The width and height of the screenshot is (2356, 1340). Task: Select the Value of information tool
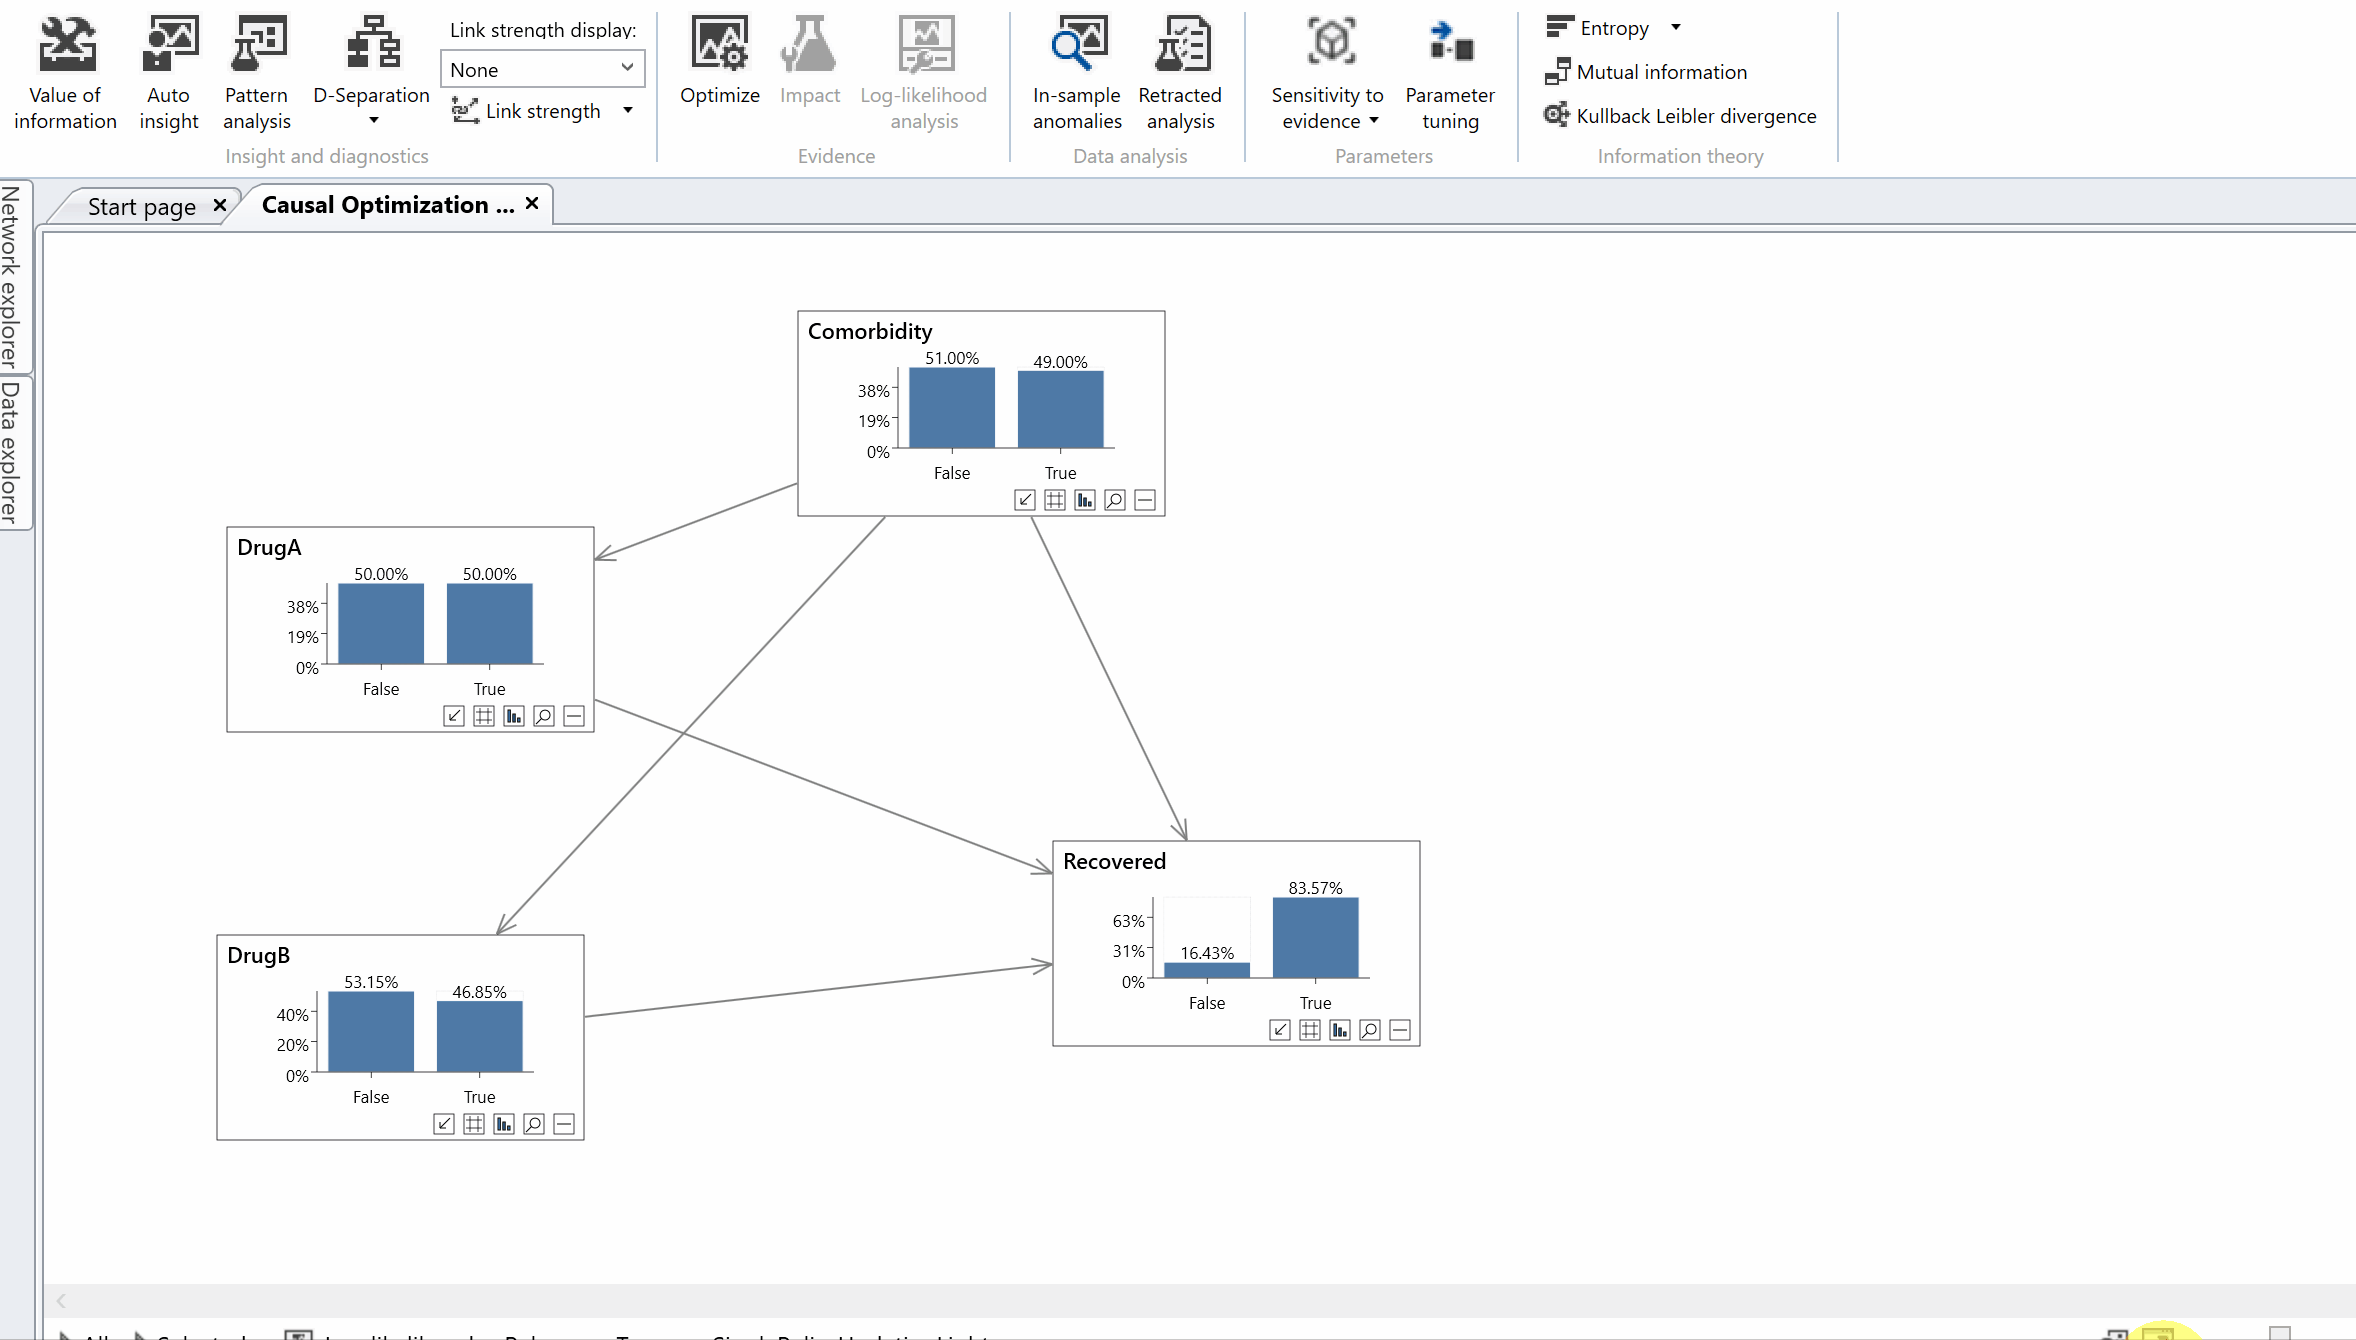pyautogui.click(x=65, y=70)
